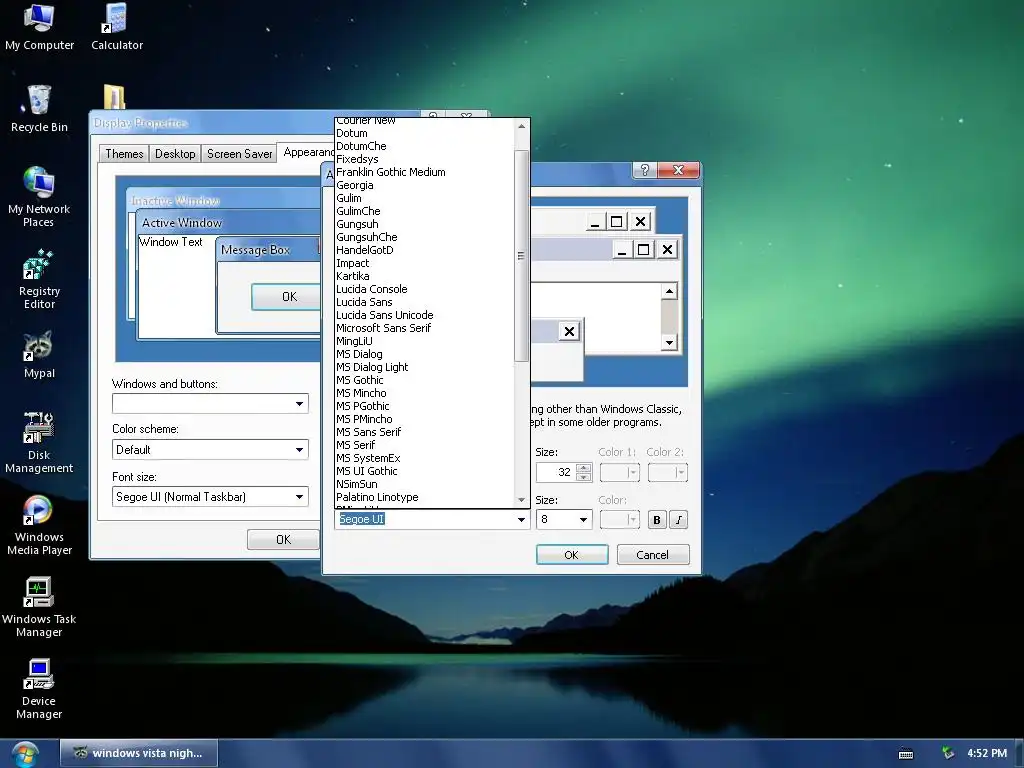Click the green tray icon beside clock
This screenshot has width=1024, height=768.
click(x=948, y=753)
